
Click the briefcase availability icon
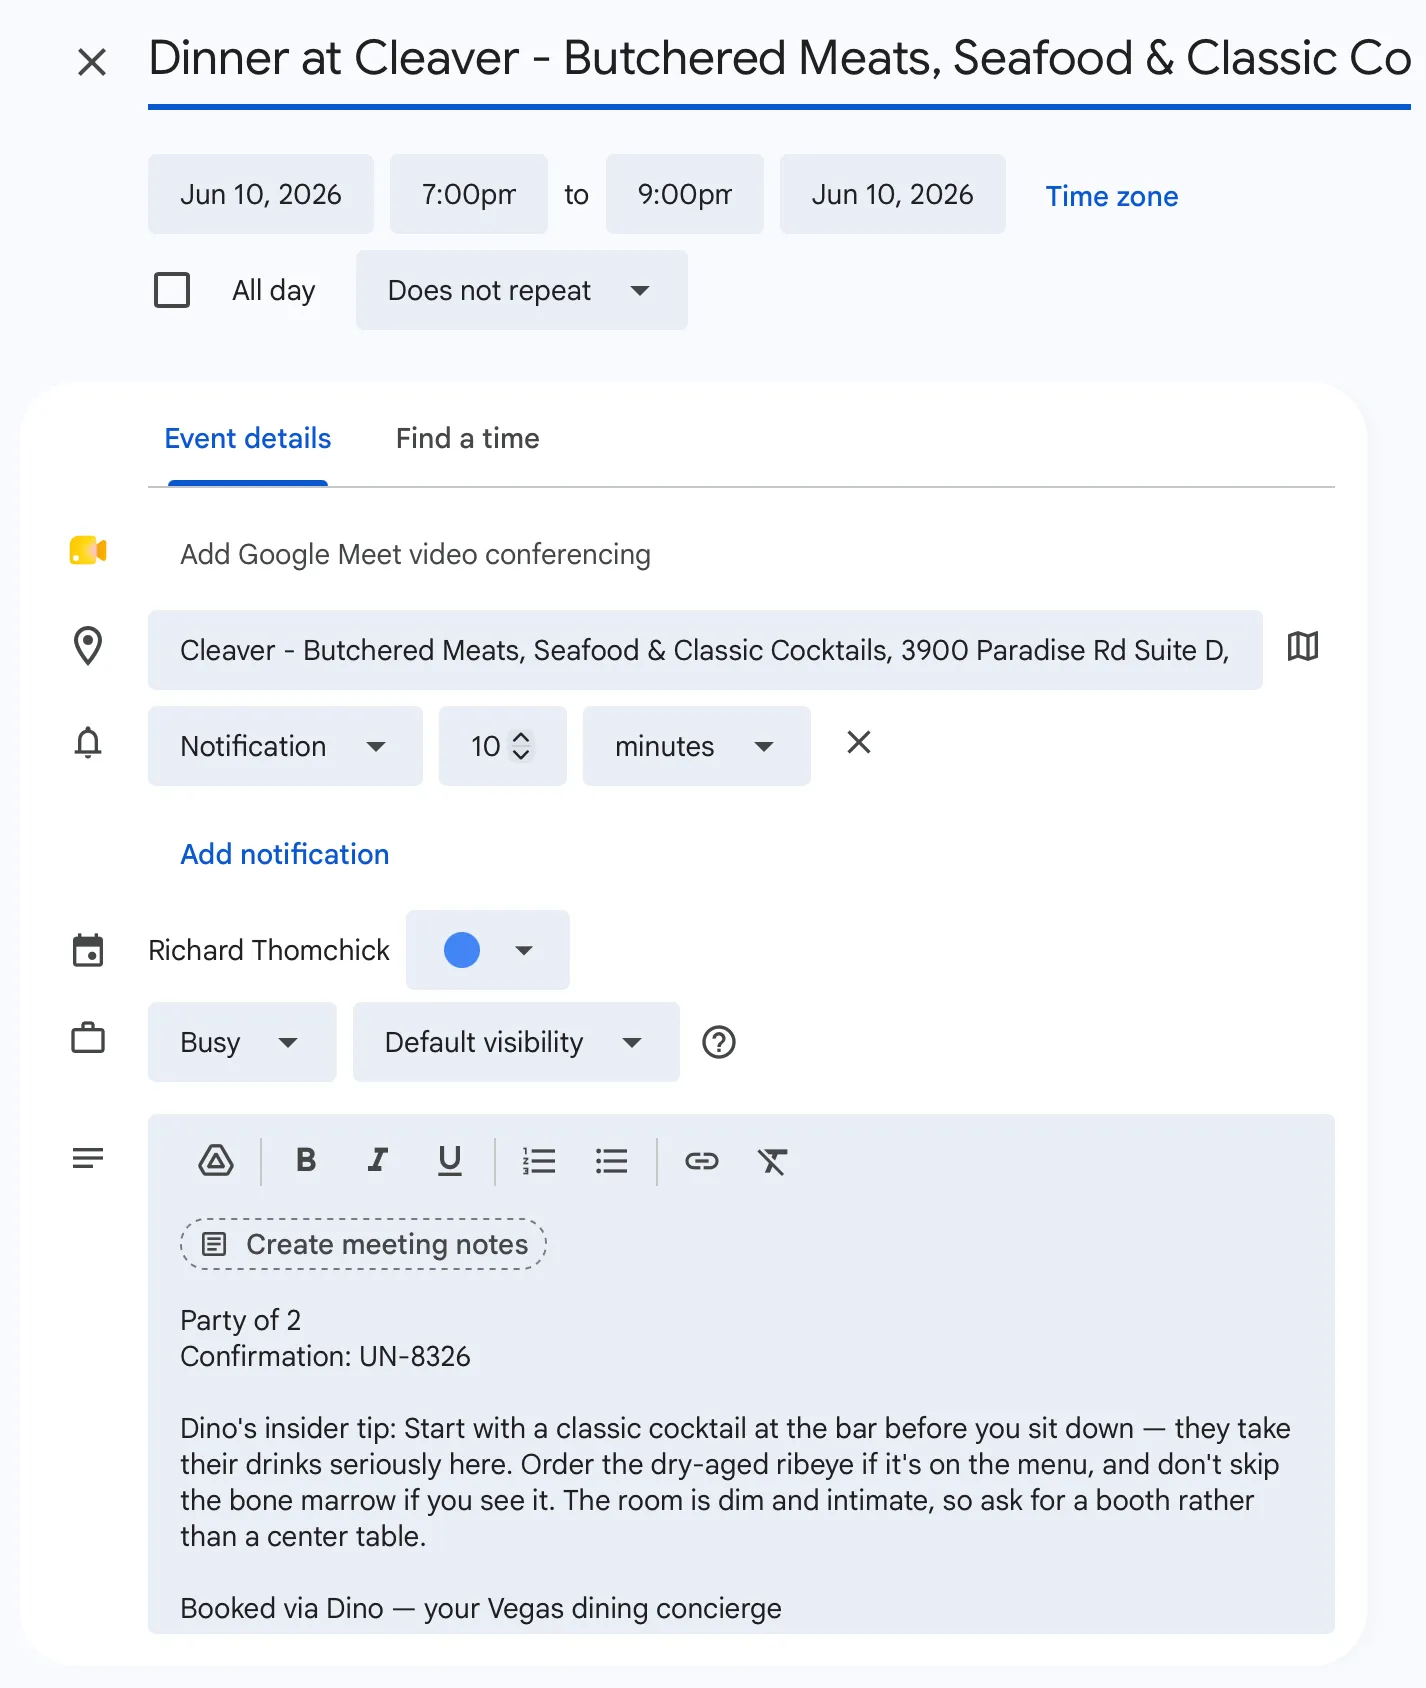tap(88, 1038)
